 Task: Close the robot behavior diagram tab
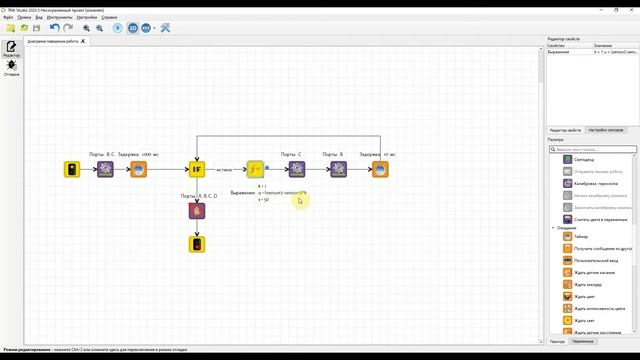(x=83, y=41)
